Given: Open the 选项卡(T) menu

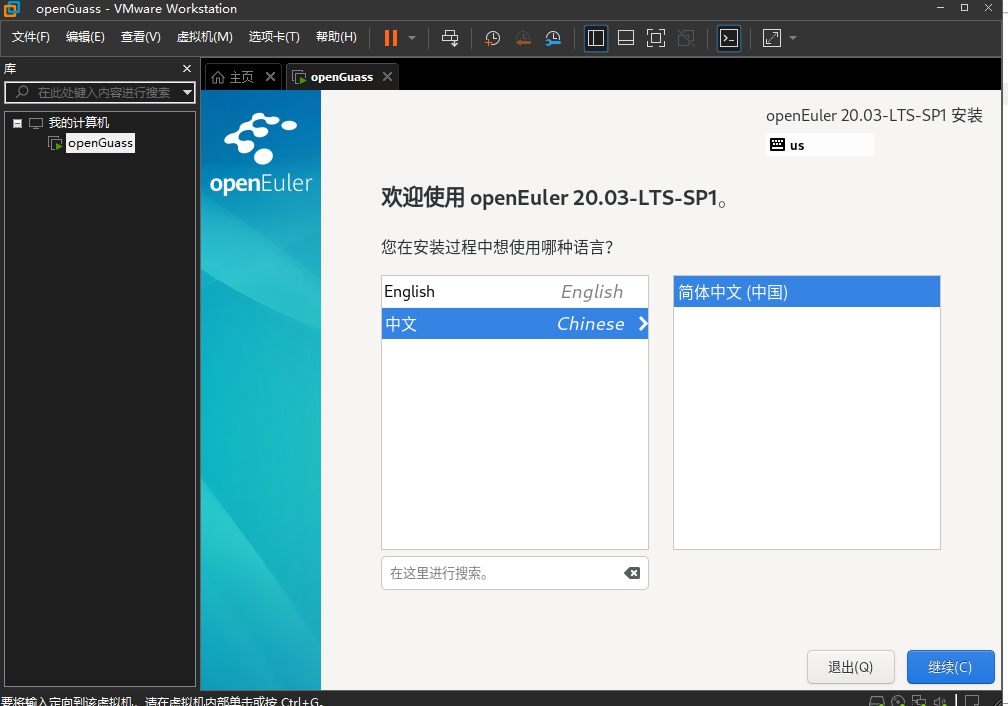Looking at the screenshot, I should point(274,37).
